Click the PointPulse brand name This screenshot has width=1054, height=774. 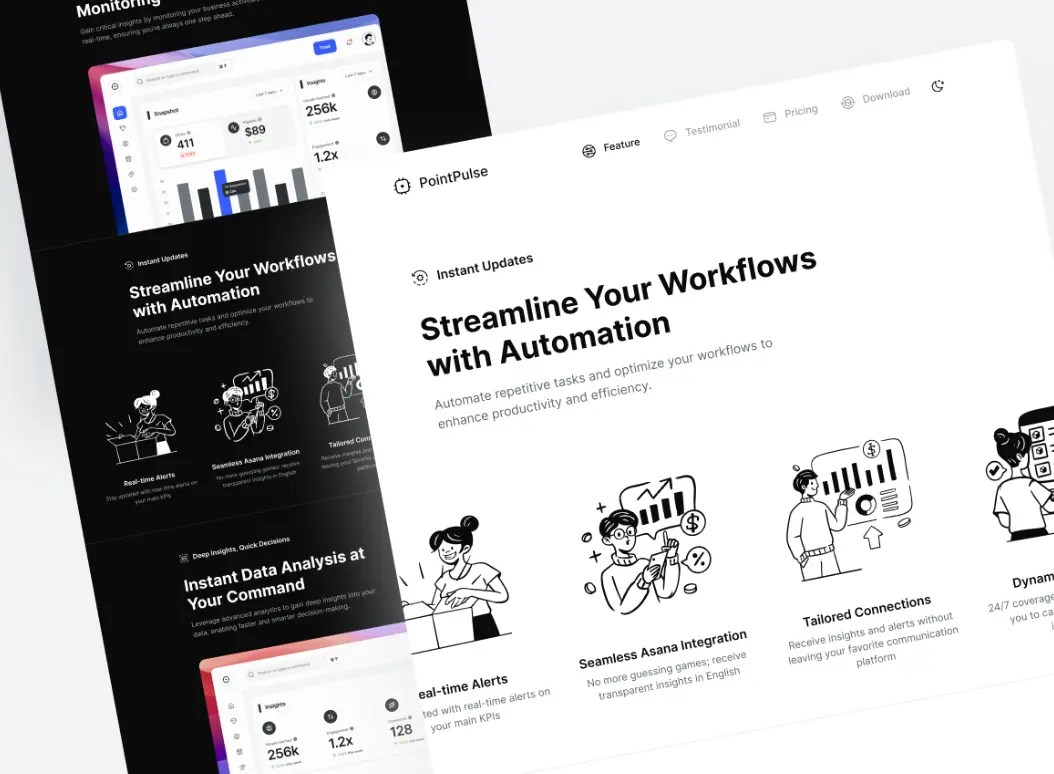(x=453, y=177)
